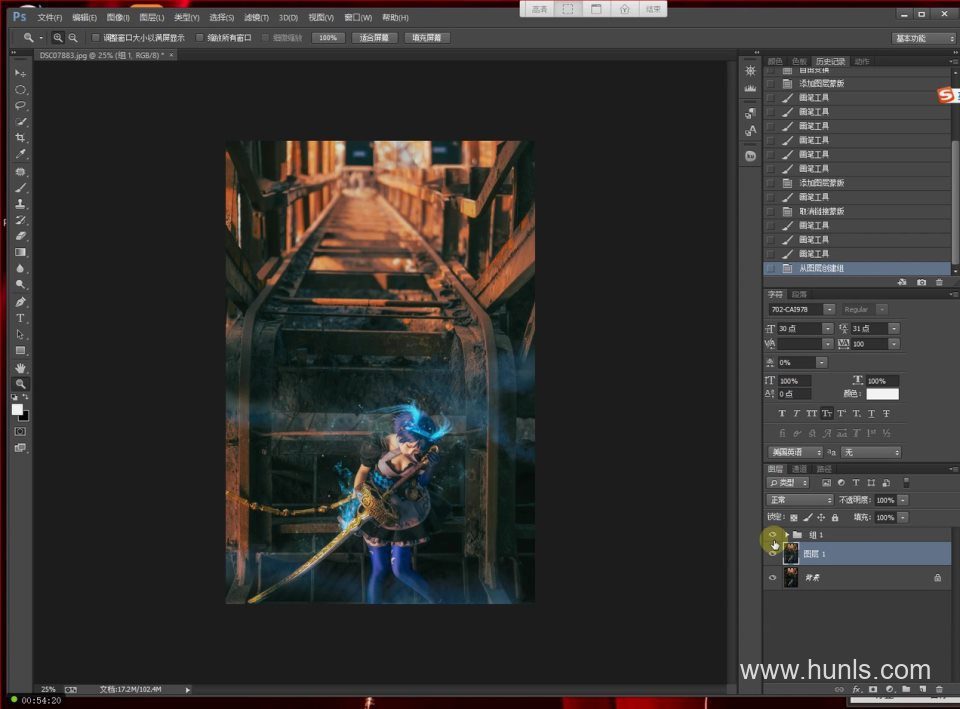Click the Underline text style icon
The image size is (960, 709).
click(871, 413)
